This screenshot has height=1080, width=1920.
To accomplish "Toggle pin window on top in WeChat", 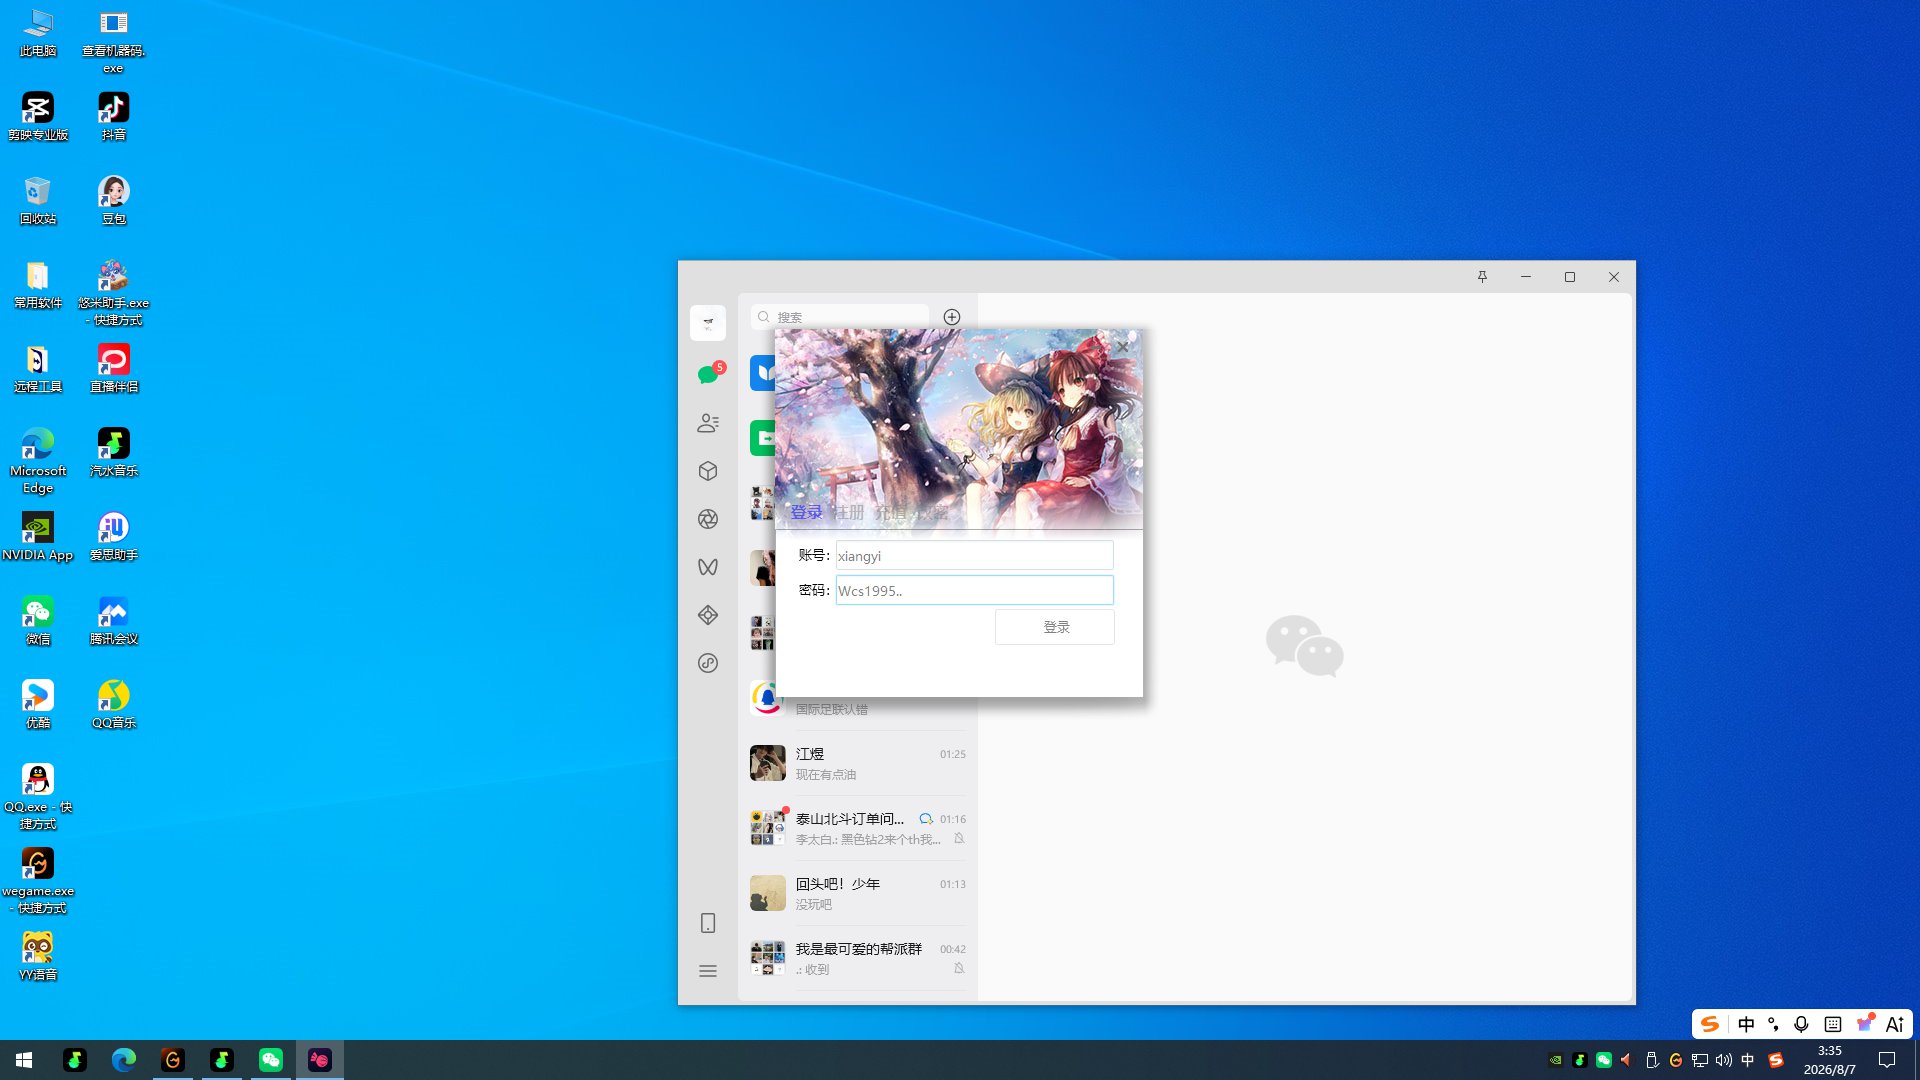I will point(1482,277).
